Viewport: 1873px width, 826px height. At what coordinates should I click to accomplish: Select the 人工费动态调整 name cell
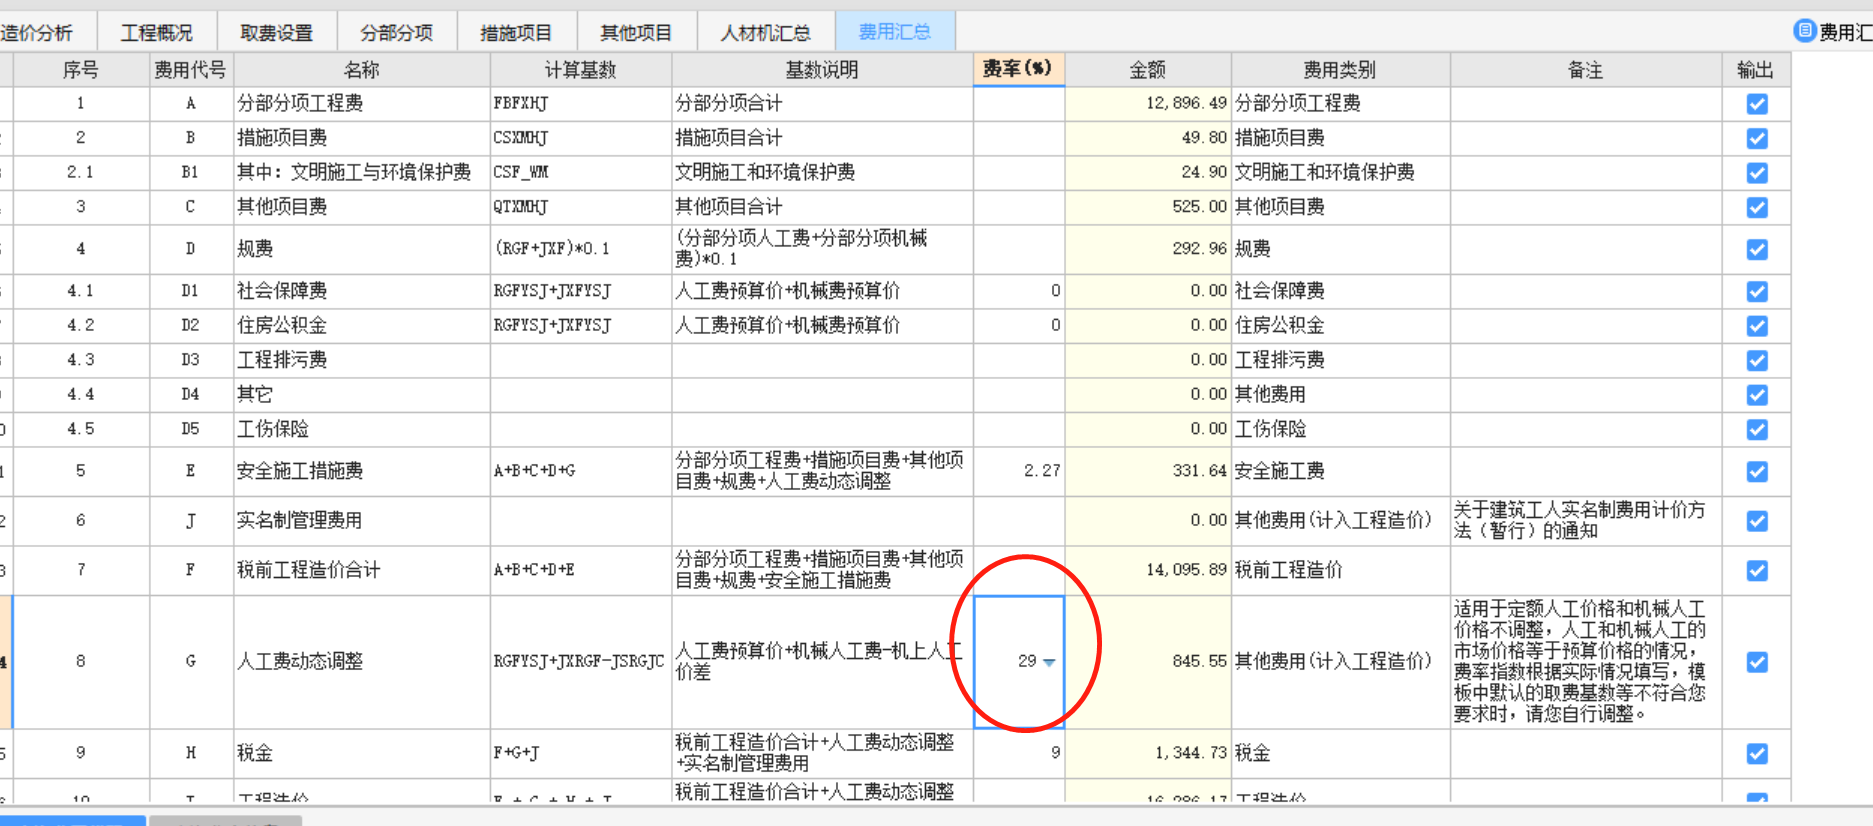point(362,662)
